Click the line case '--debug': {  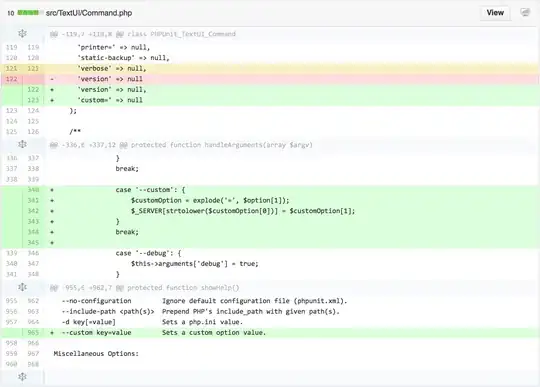click(x=270, y=253)
